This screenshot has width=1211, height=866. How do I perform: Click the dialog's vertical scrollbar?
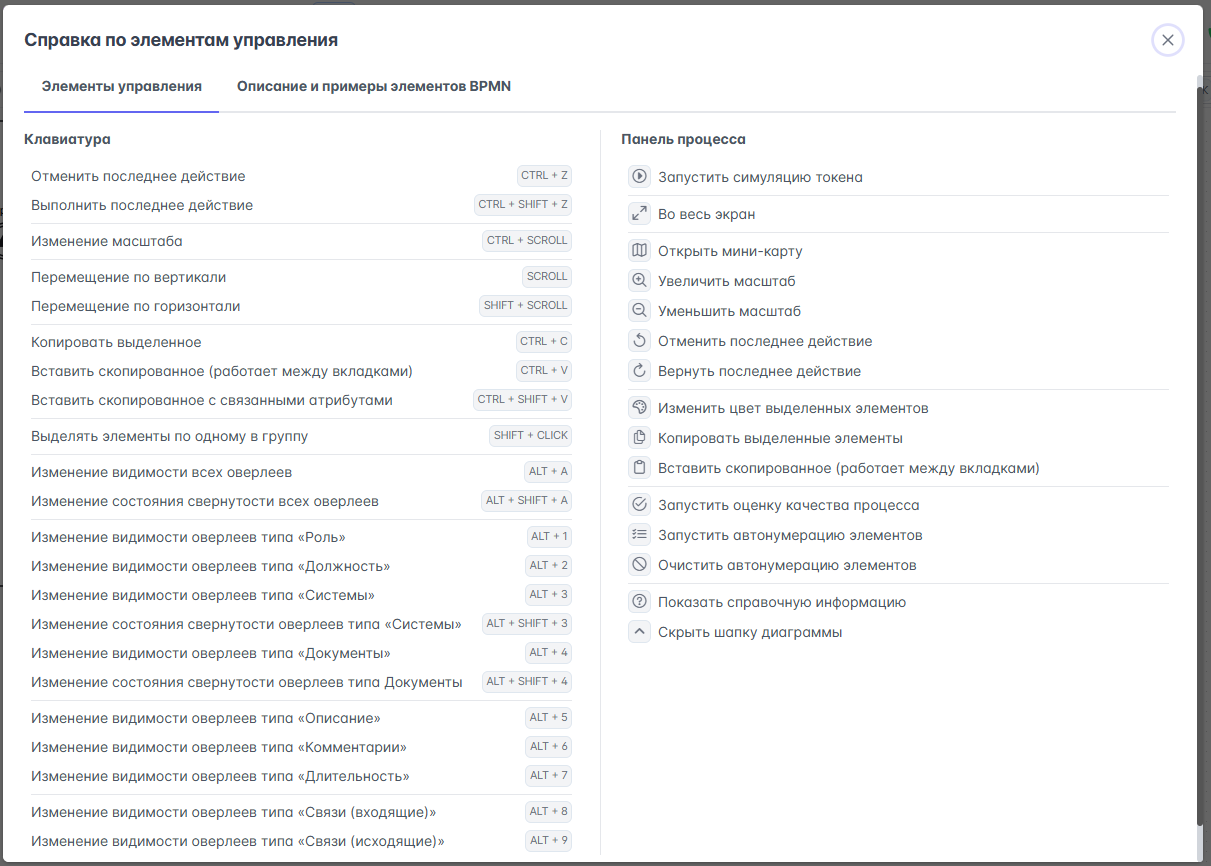click(1199, 450)
